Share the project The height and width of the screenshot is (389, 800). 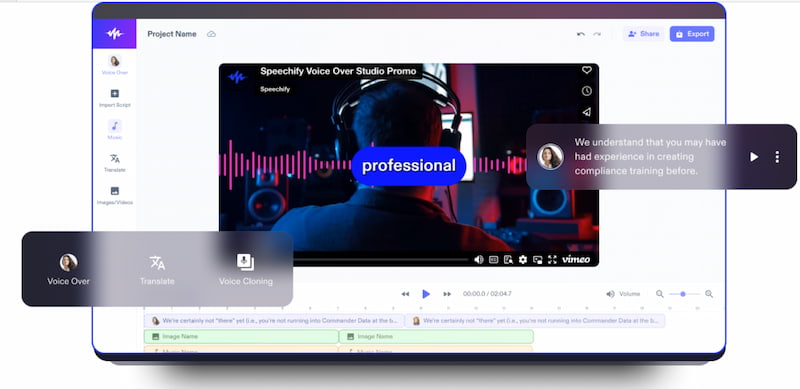[643, 34]
